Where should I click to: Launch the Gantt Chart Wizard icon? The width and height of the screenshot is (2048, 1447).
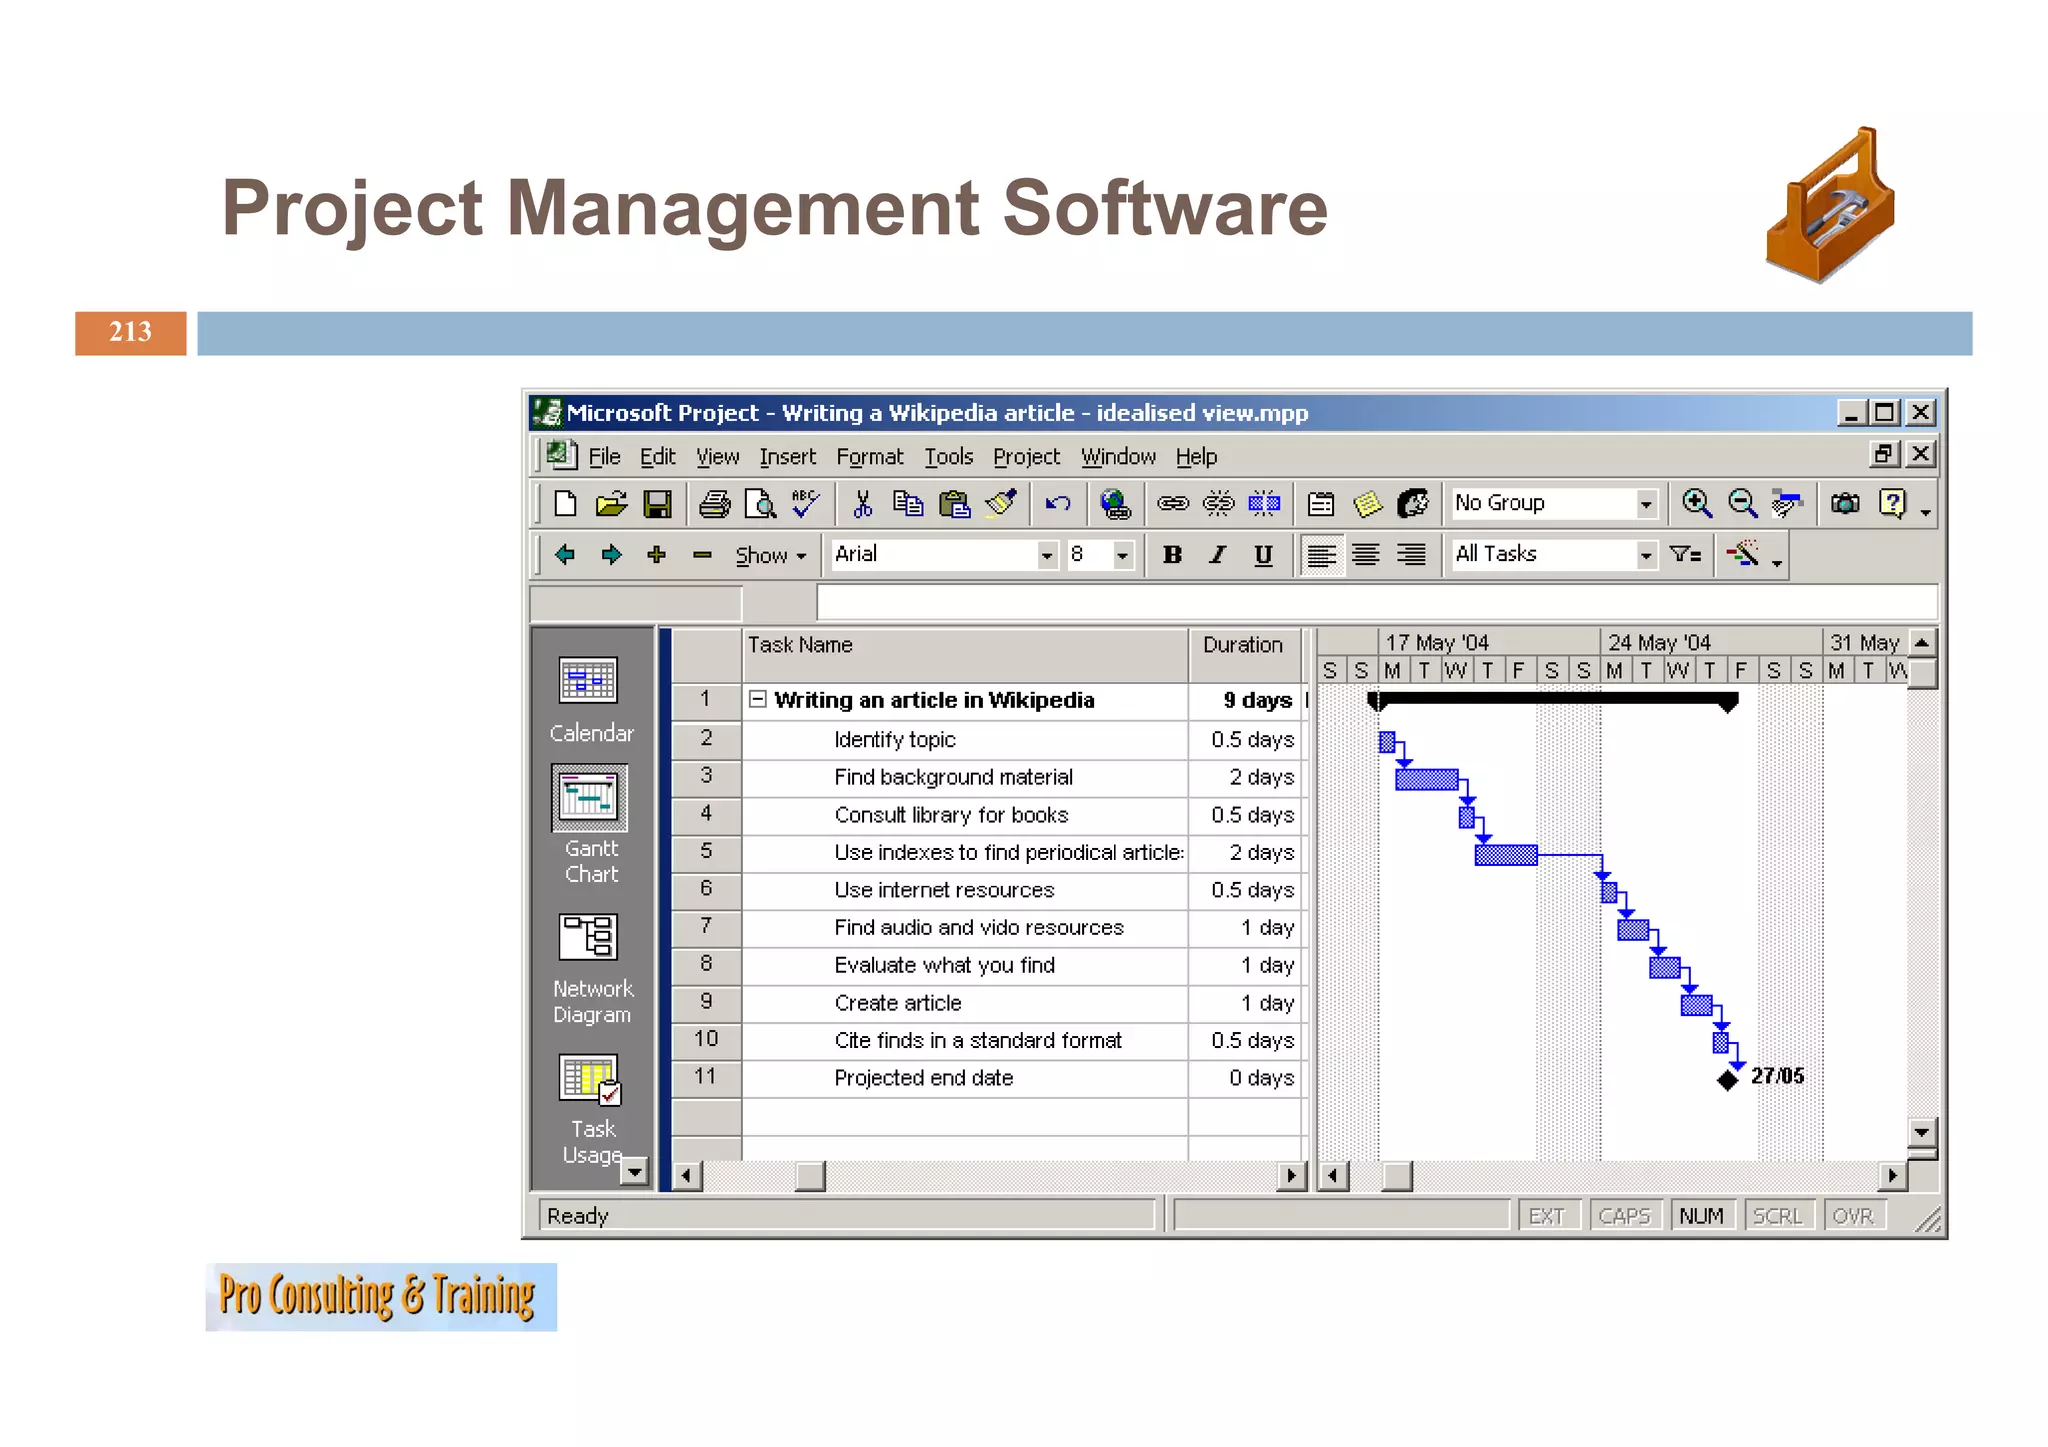1743,554
